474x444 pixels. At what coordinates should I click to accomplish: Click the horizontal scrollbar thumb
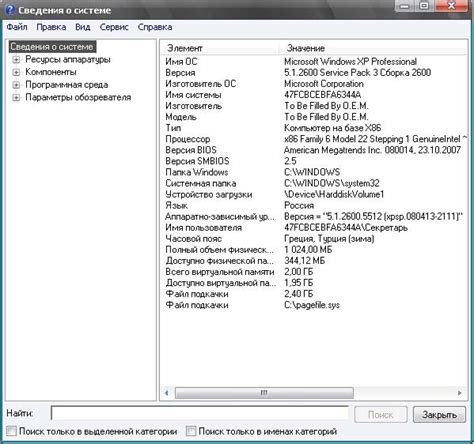(264, 393)
